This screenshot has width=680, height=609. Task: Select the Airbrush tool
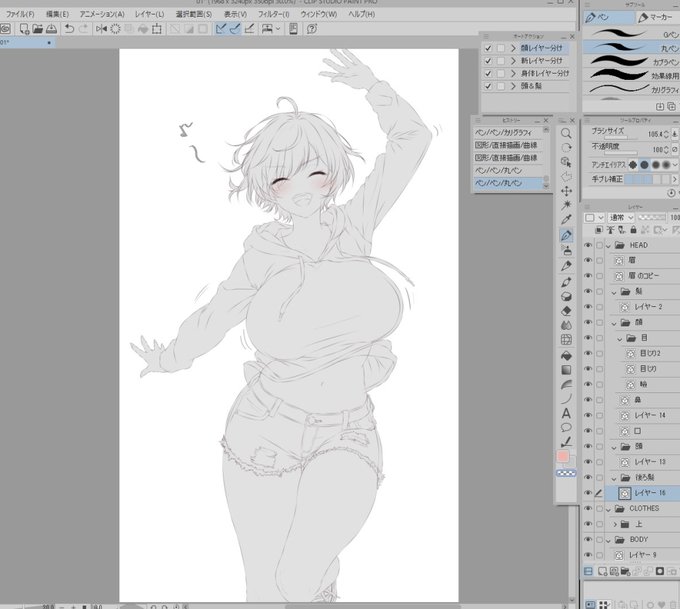tap(566, 250)
